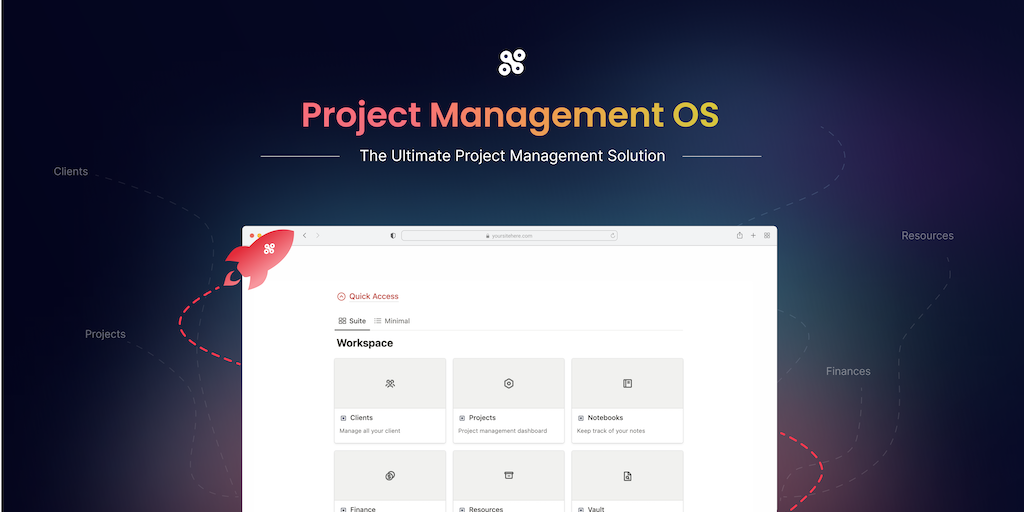Open the Clients page title
Screen dimensions: 1024x512
(361, 418)
